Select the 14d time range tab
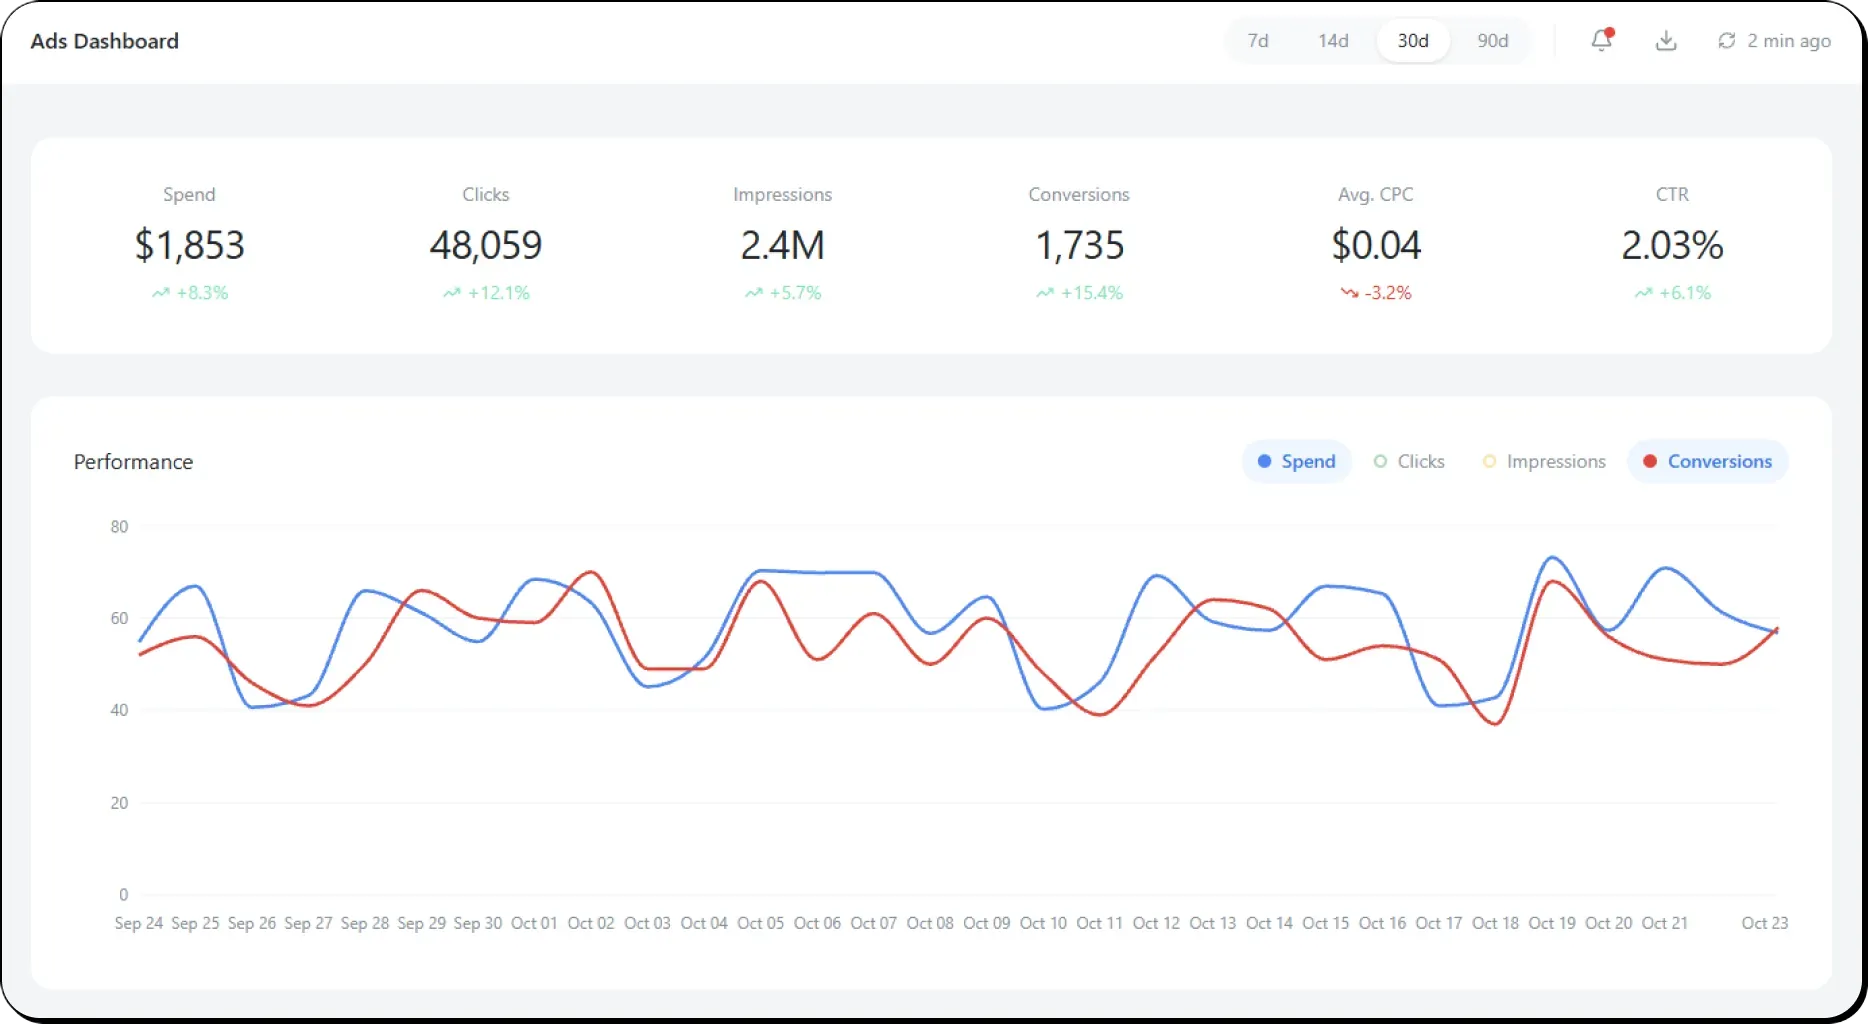 pyautogui.click(x=1333, y=40)
